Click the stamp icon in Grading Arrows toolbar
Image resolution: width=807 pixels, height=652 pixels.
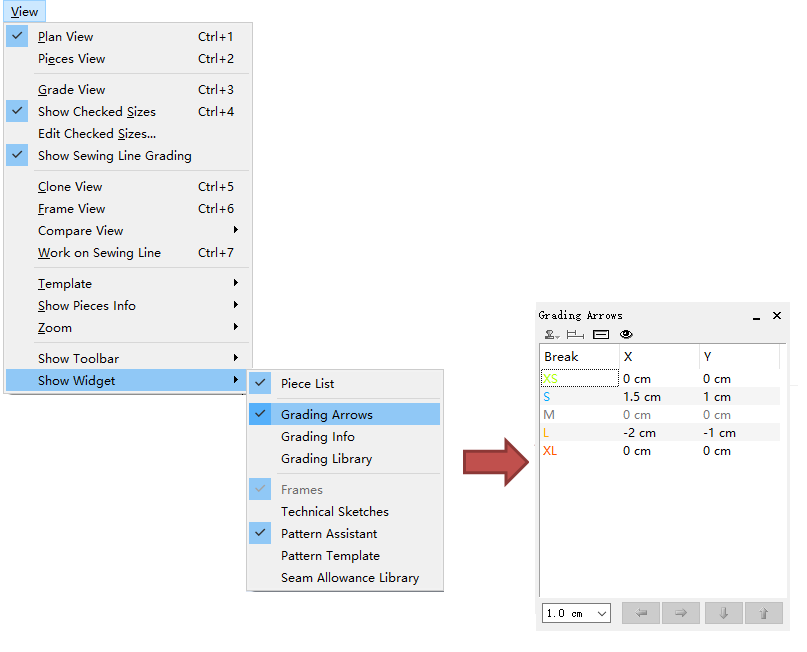point(551,335)
